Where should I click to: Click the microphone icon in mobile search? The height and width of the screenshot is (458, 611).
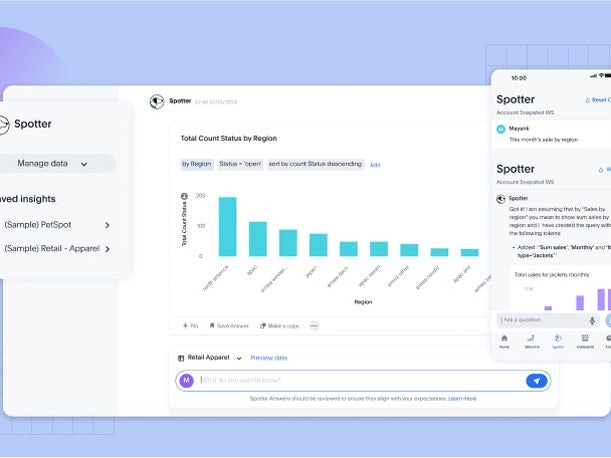(x=592, y=320)
